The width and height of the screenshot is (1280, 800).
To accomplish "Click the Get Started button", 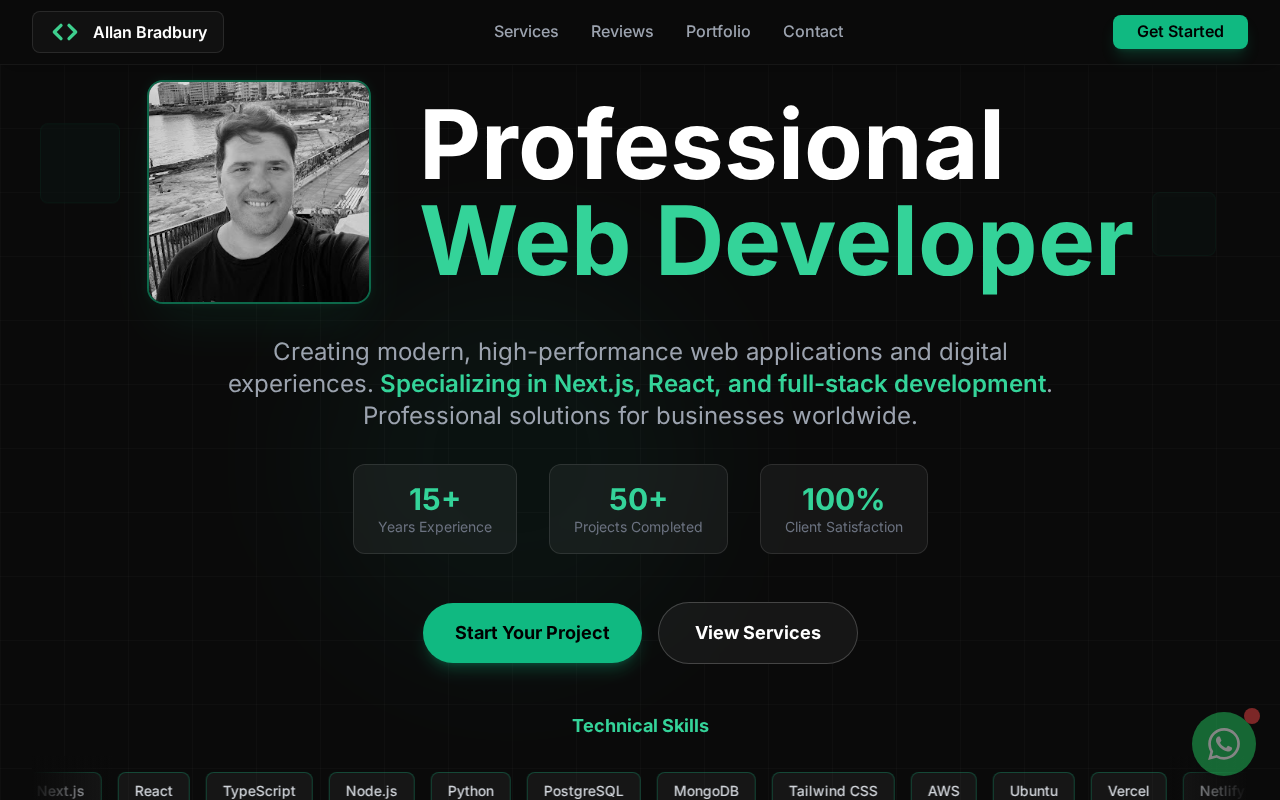I will click(1180, 32).
